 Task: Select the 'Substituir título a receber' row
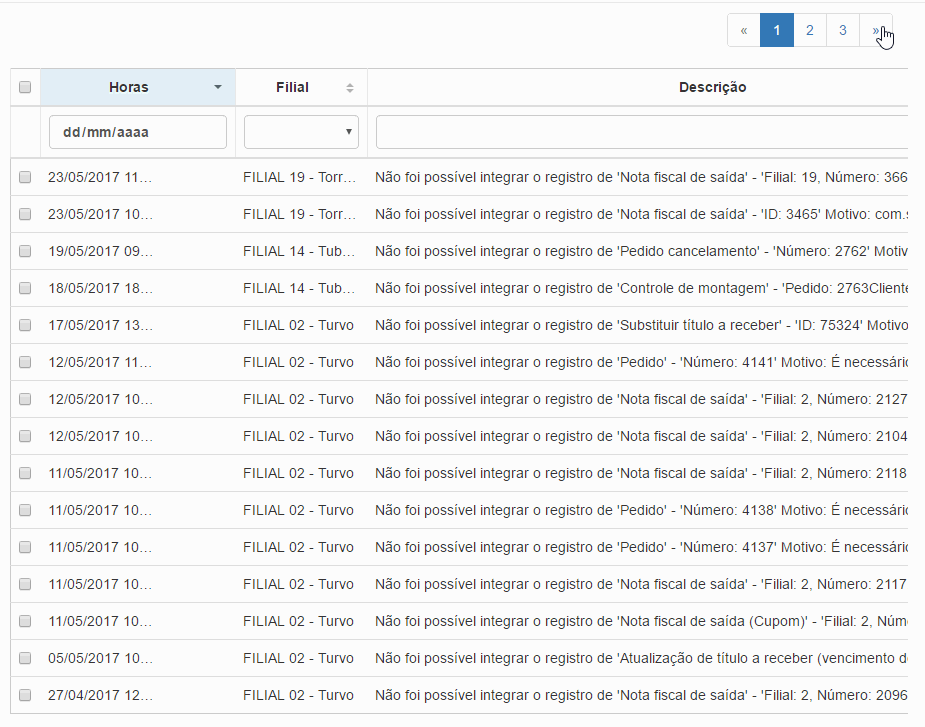click(640, 325)
